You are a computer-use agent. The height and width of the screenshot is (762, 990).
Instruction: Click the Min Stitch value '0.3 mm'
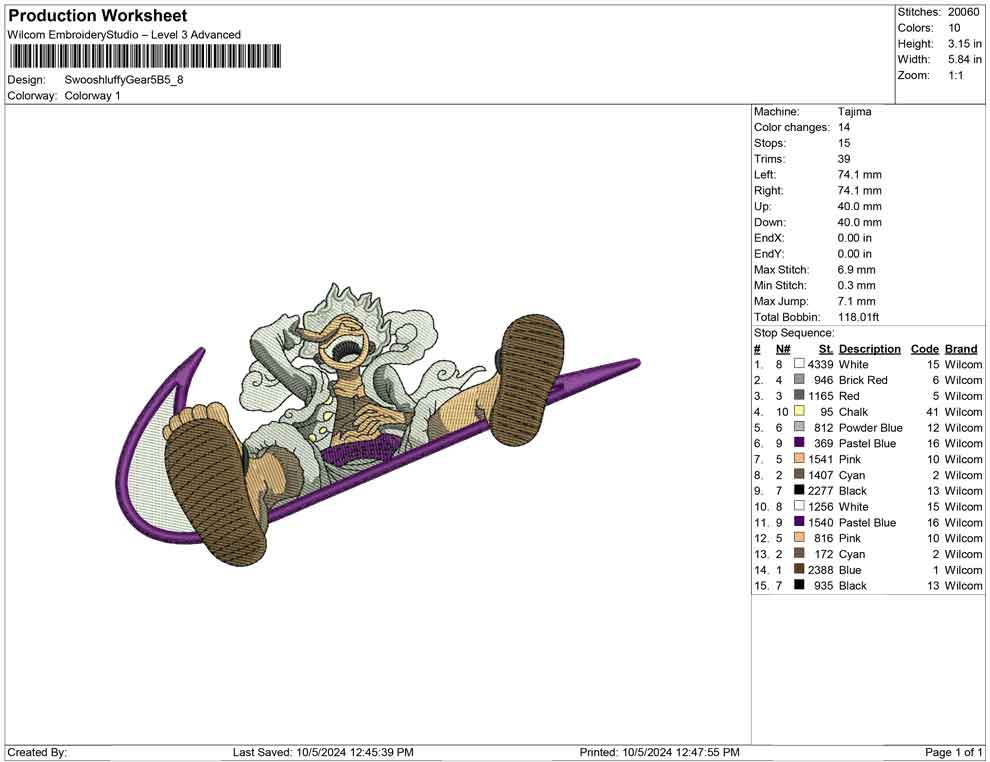pos(856,285)
